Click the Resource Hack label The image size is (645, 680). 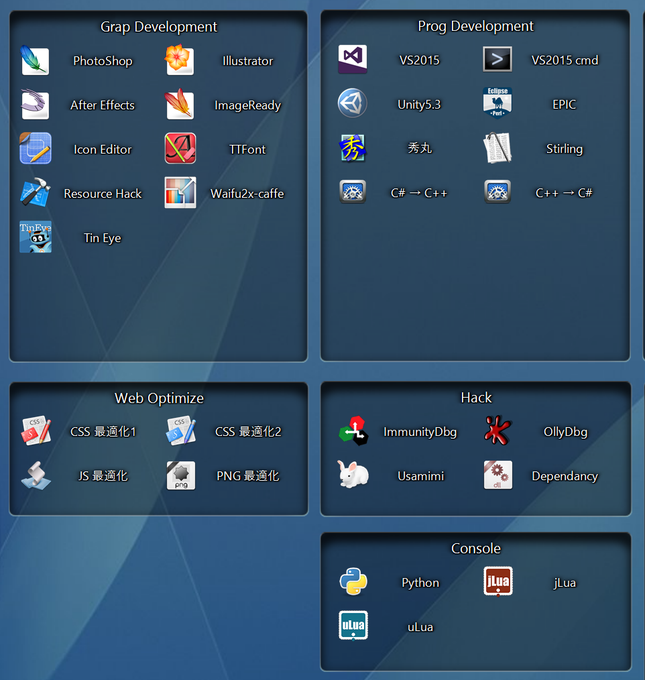pyautogui.click(x=103, y=193)
